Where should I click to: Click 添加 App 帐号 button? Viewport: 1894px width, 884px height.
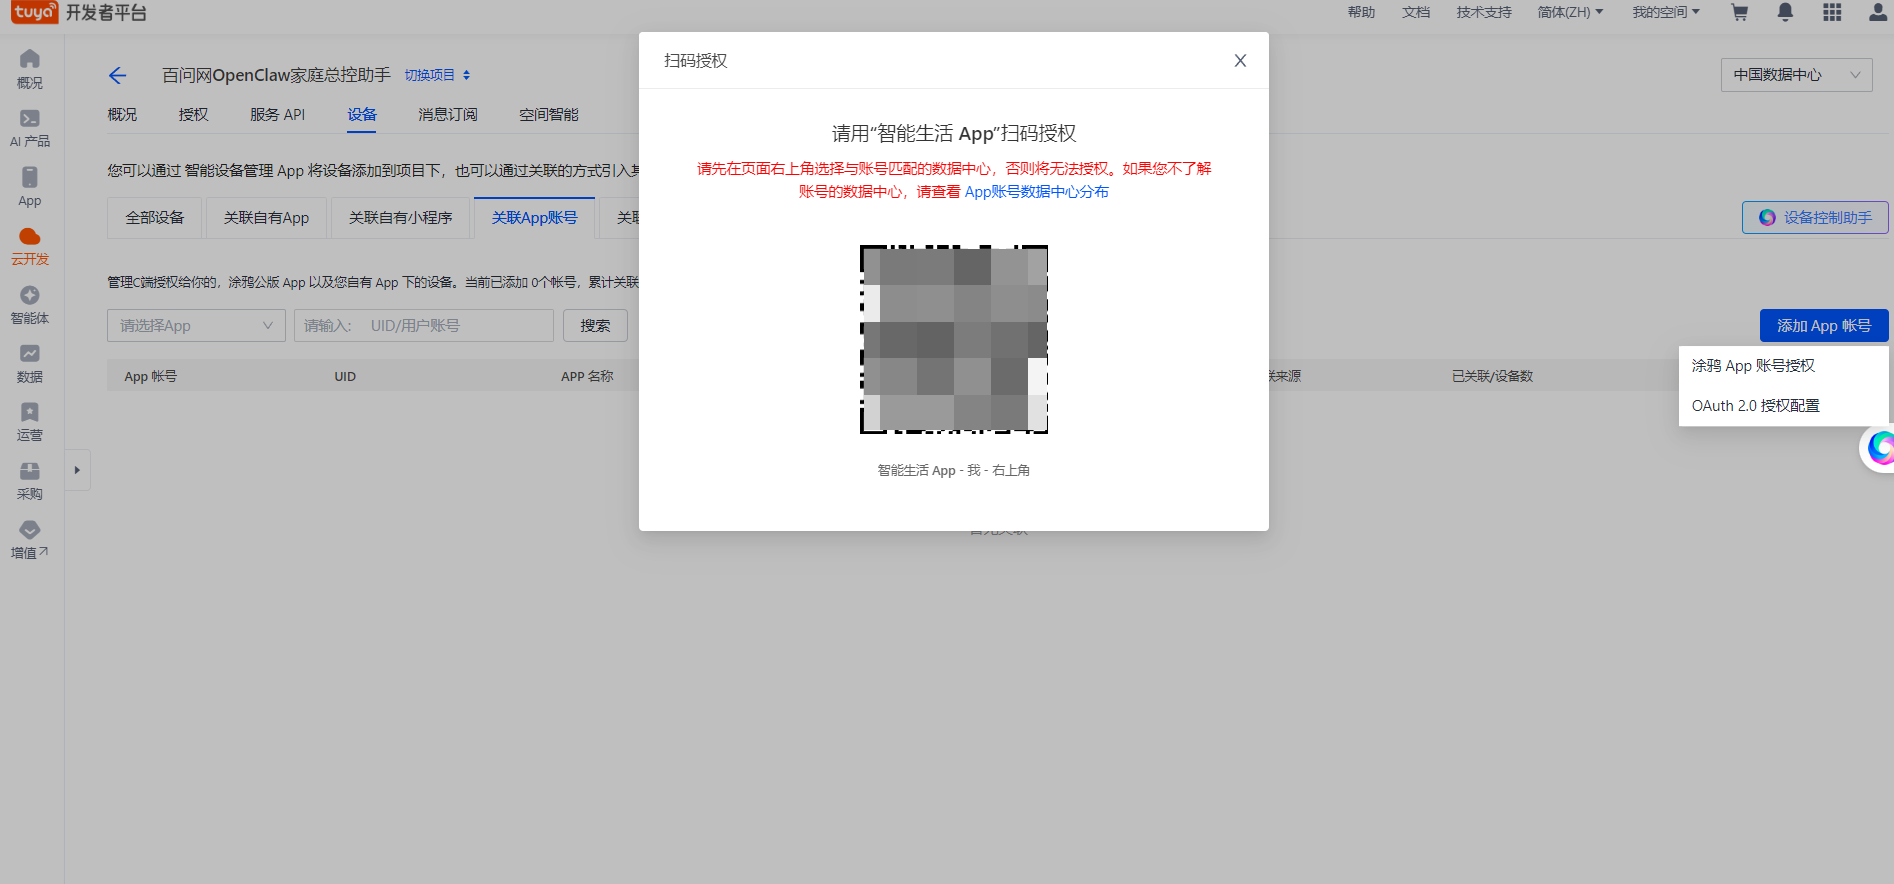[1824, 325]
